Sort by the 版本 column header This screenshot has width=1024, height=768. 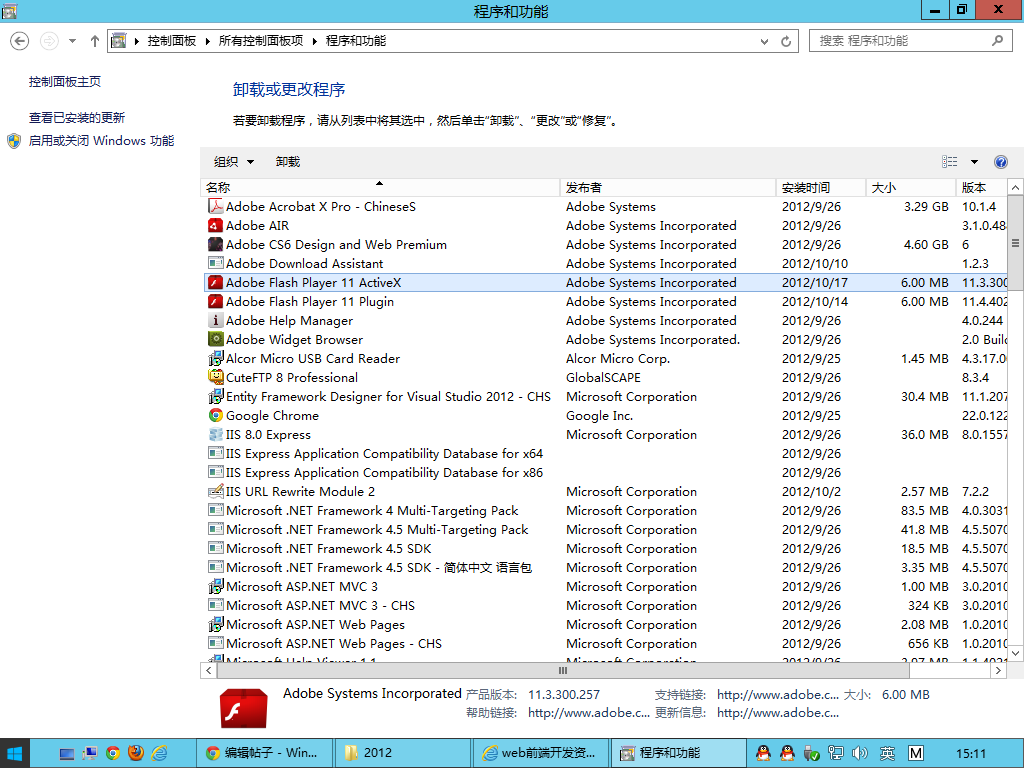pos(982,187)
